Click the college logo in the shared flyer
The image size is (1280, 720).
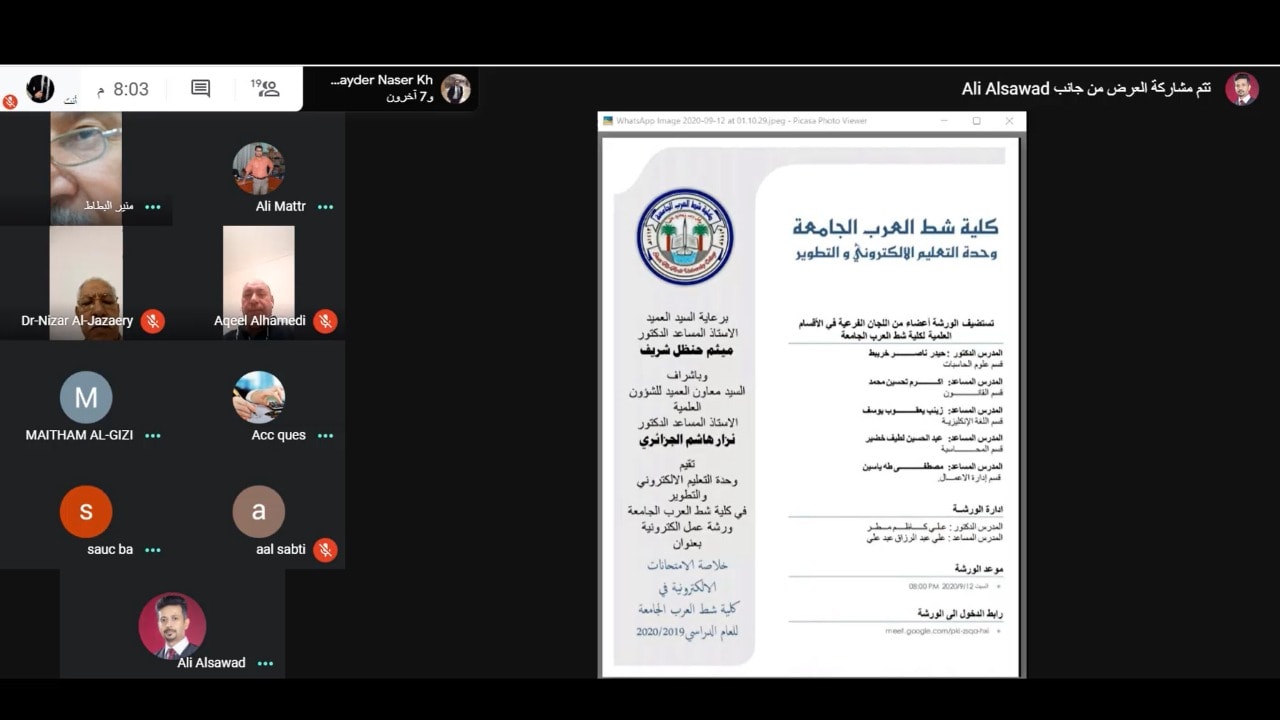pos(685,237)
